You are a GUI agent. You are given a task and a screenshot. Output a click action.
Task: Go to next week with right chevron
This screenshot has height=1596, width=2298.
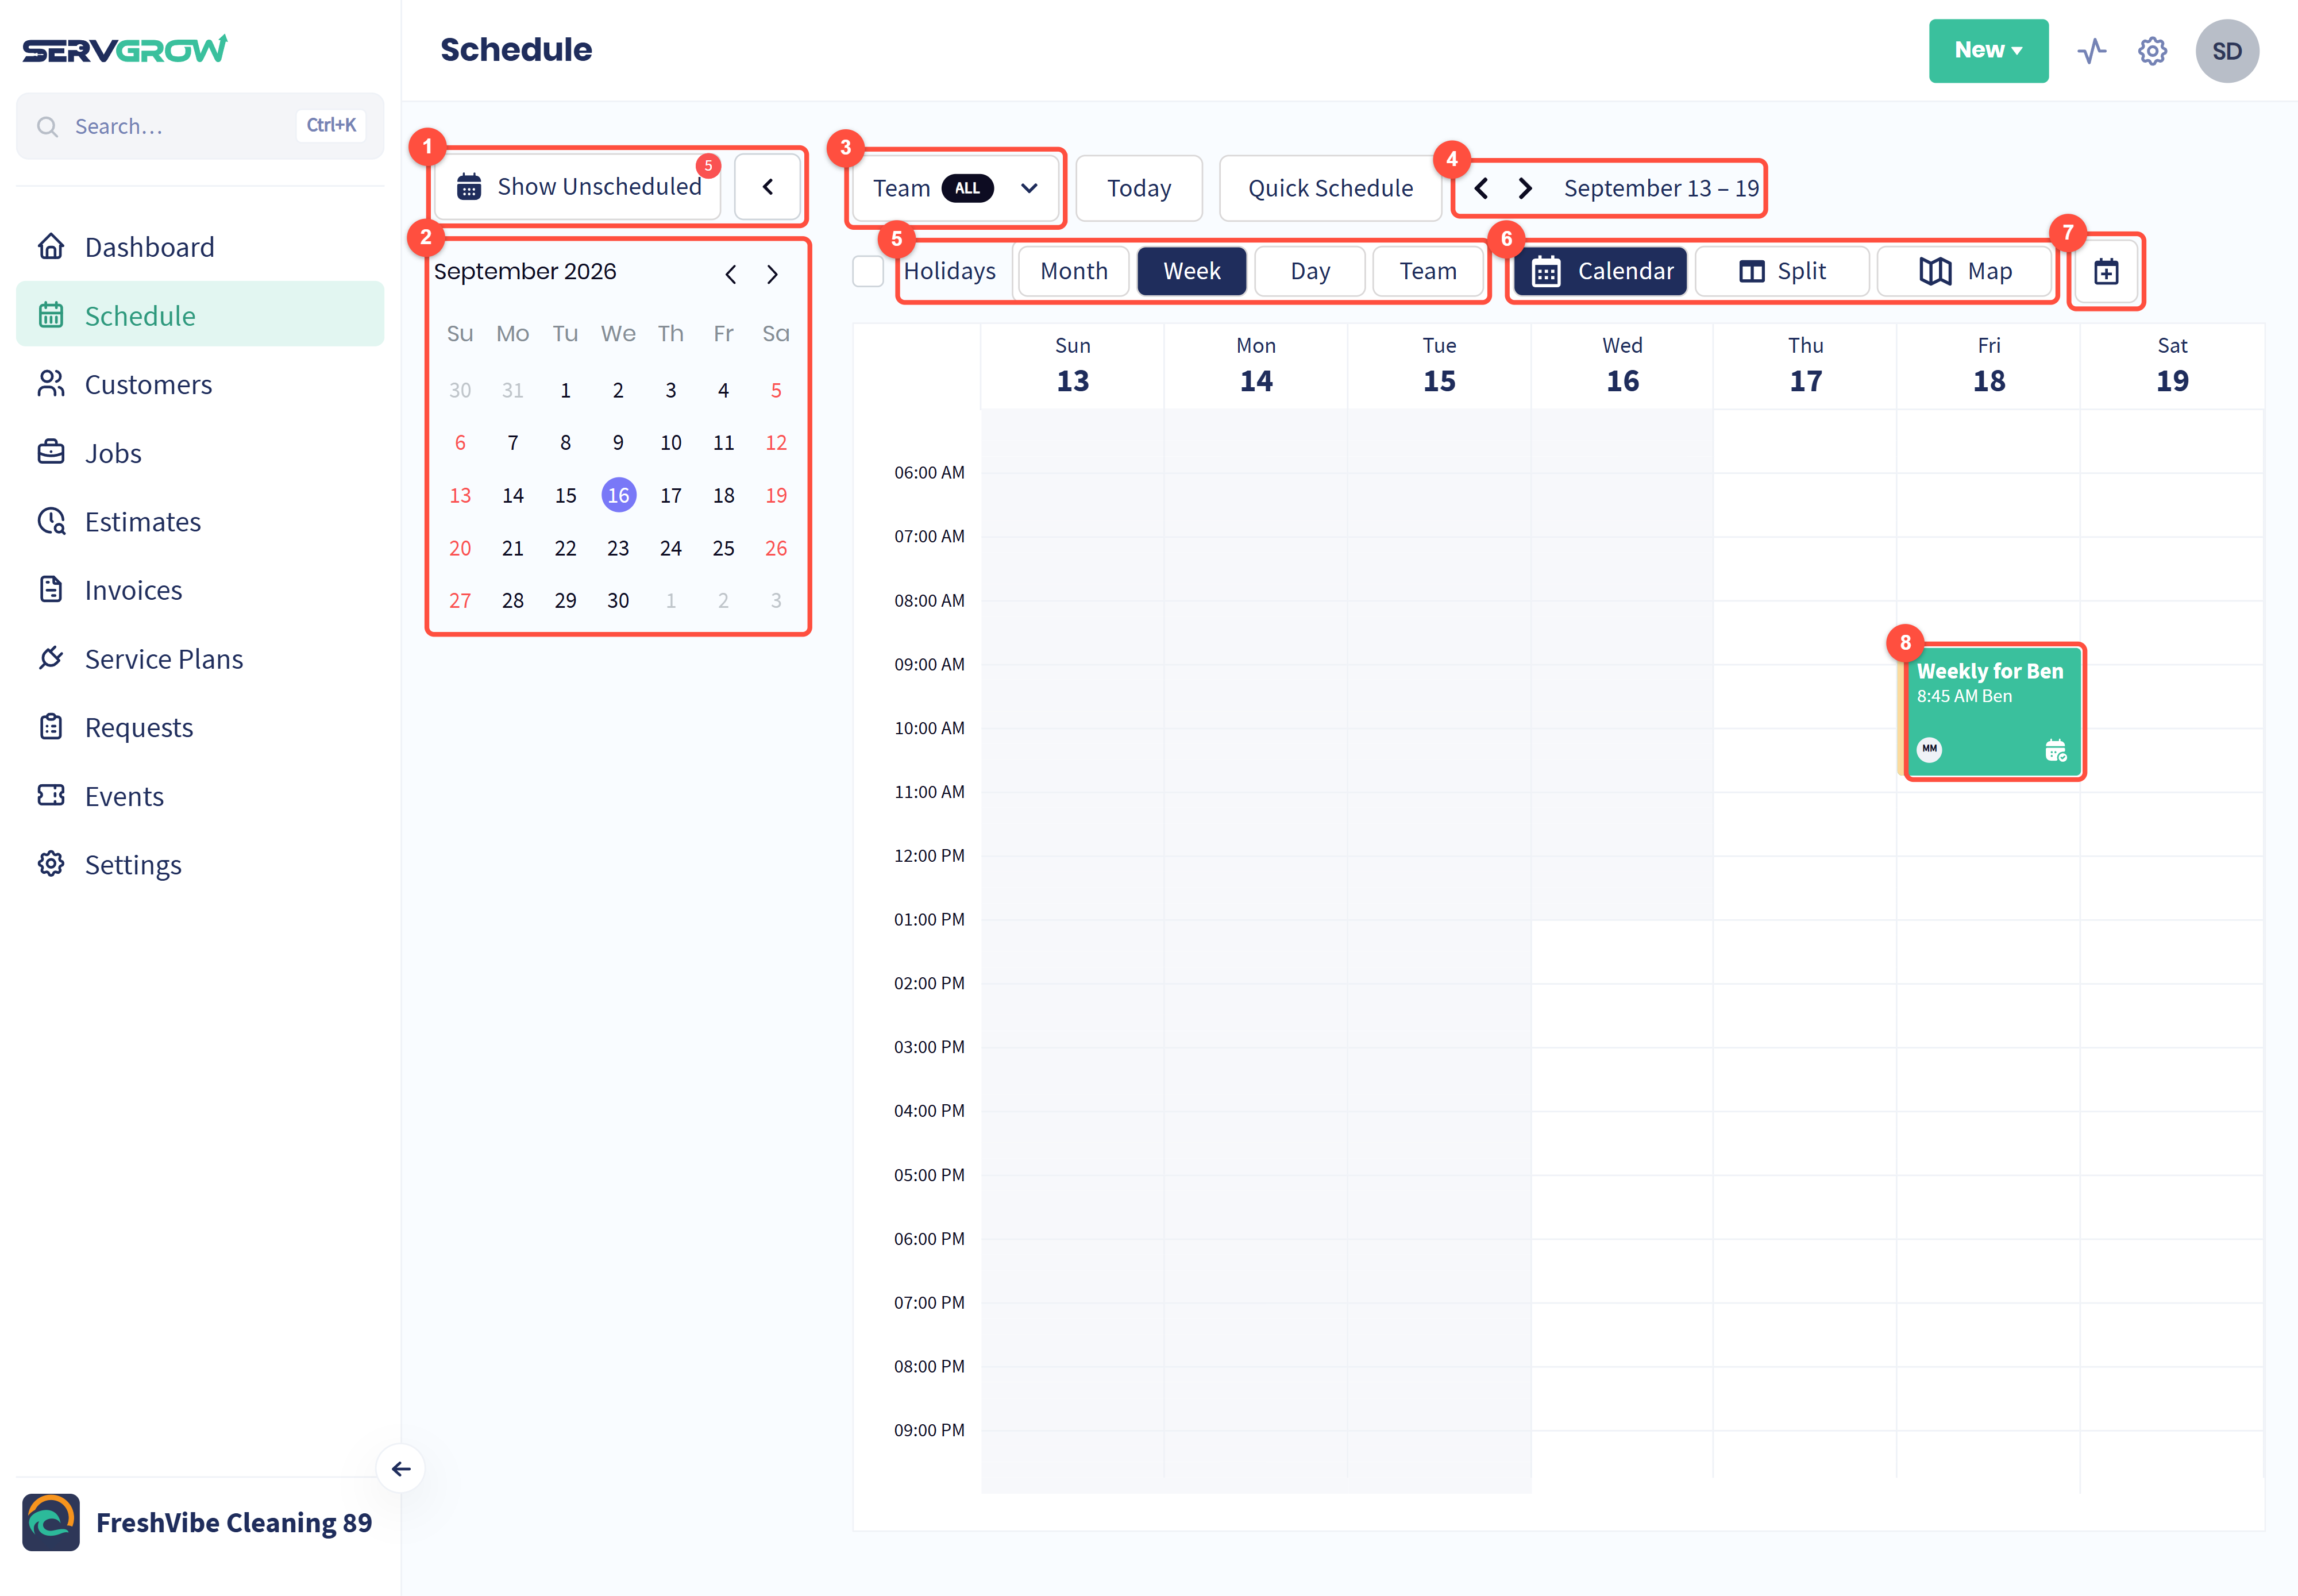(1525, 188)
